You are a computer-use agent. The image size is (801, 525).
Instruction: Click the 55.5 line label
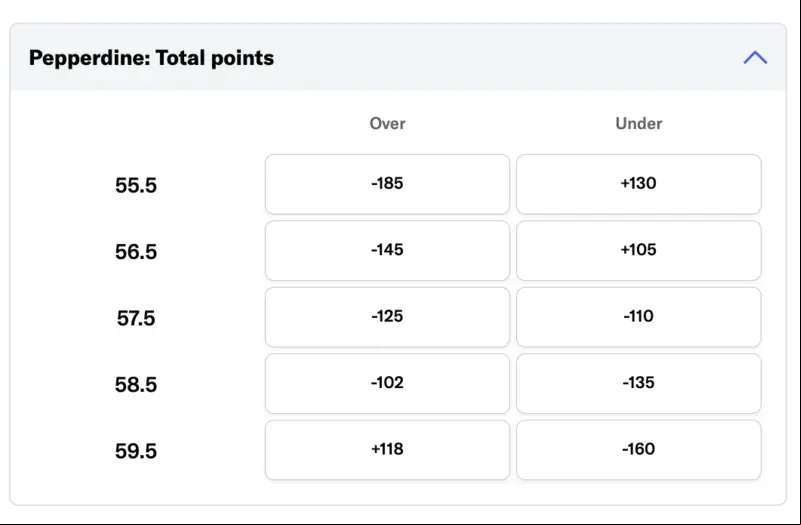[x=136, y=185]
